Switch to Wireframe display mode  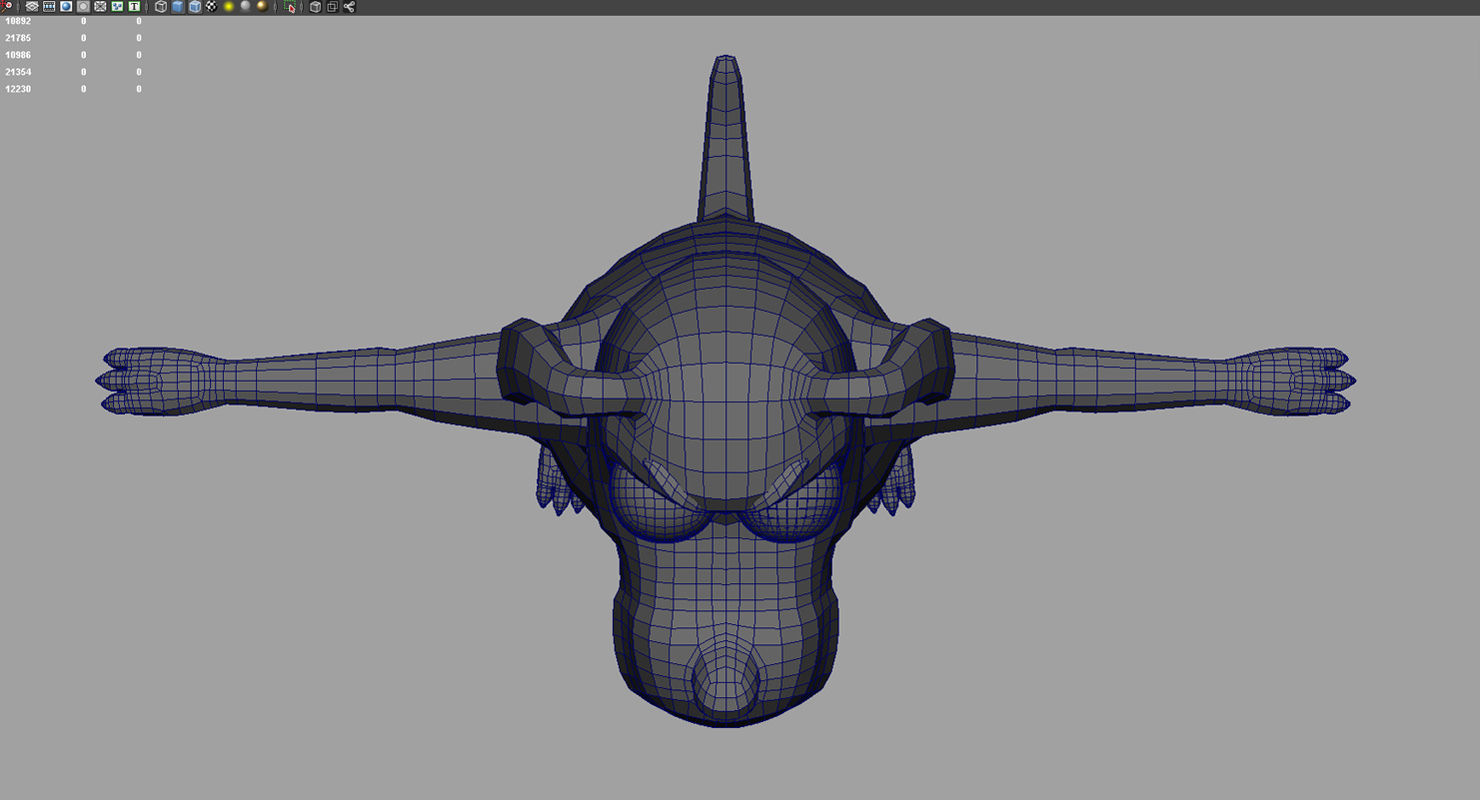[161, 7]
